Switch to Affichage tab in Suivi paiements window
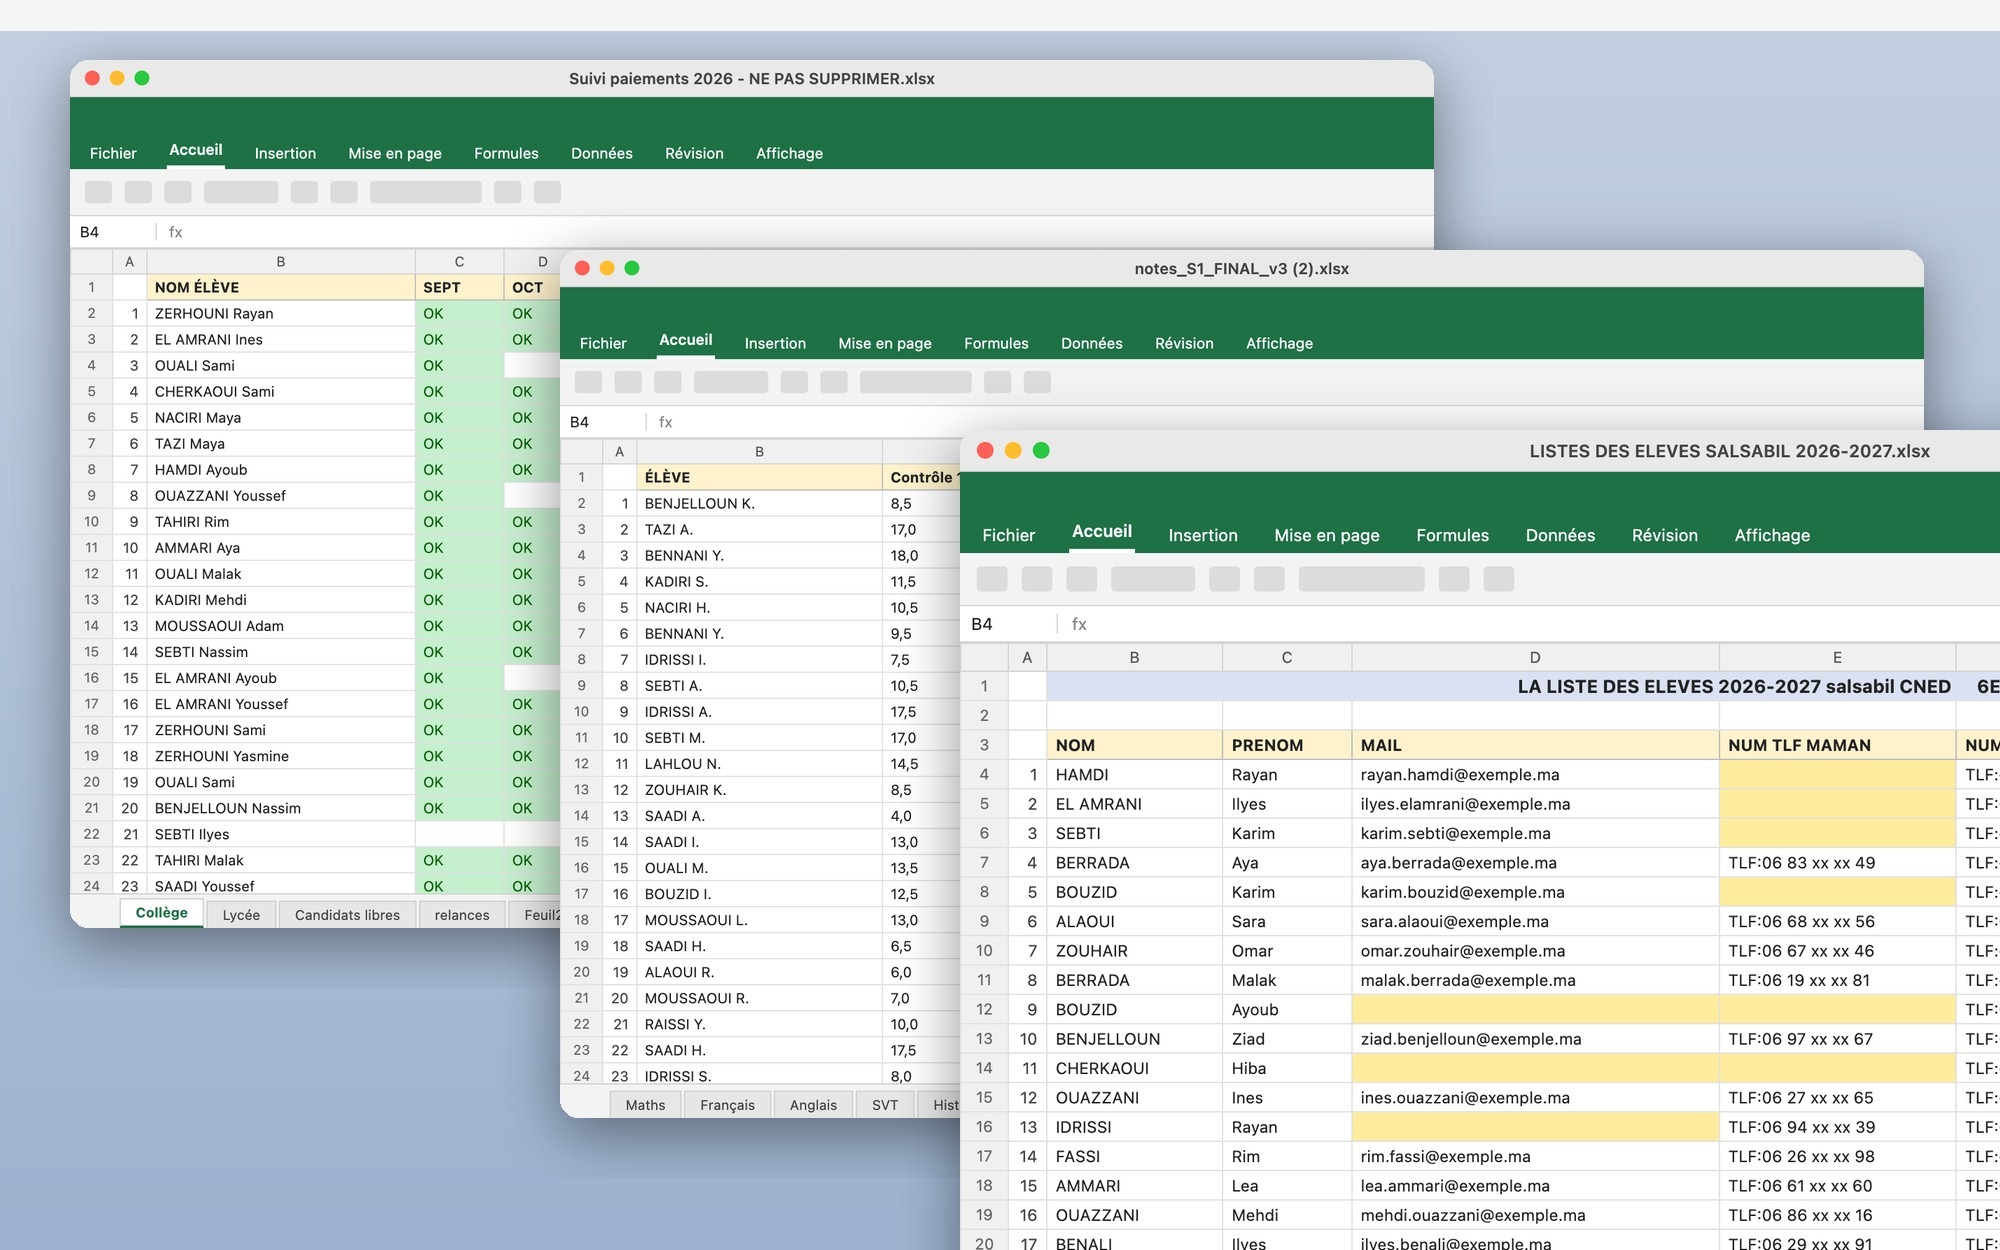The image size is (2000, 1250). (789, 153)
